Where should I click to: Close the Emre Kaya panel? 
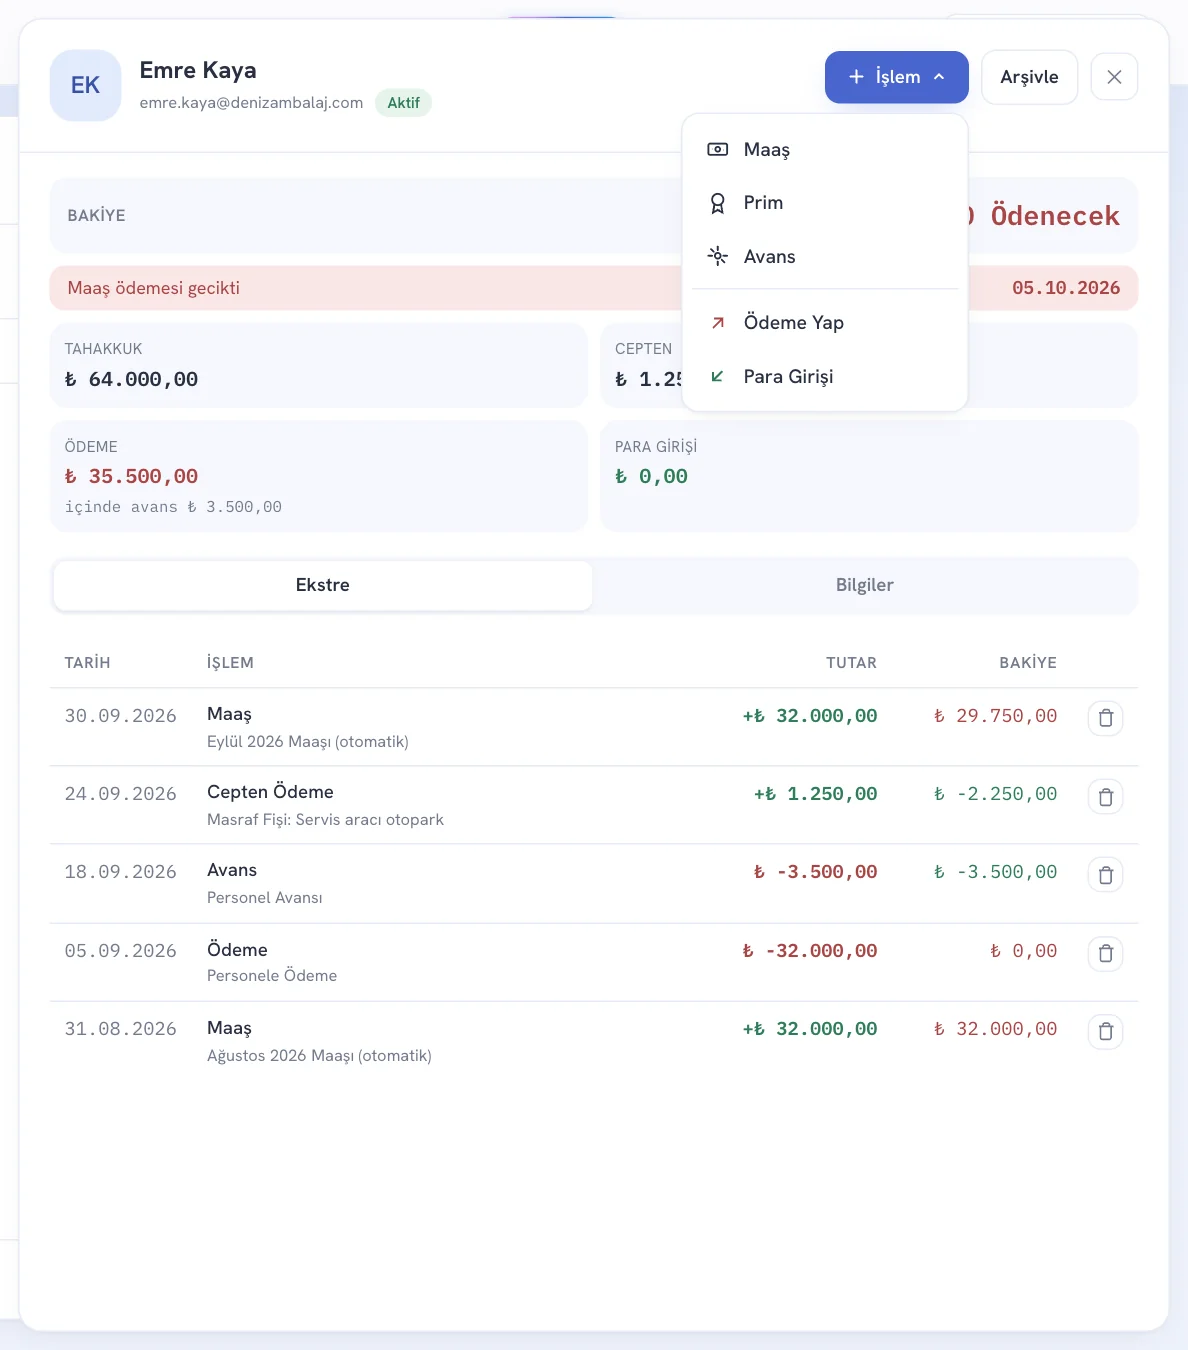click(1114, 77)
